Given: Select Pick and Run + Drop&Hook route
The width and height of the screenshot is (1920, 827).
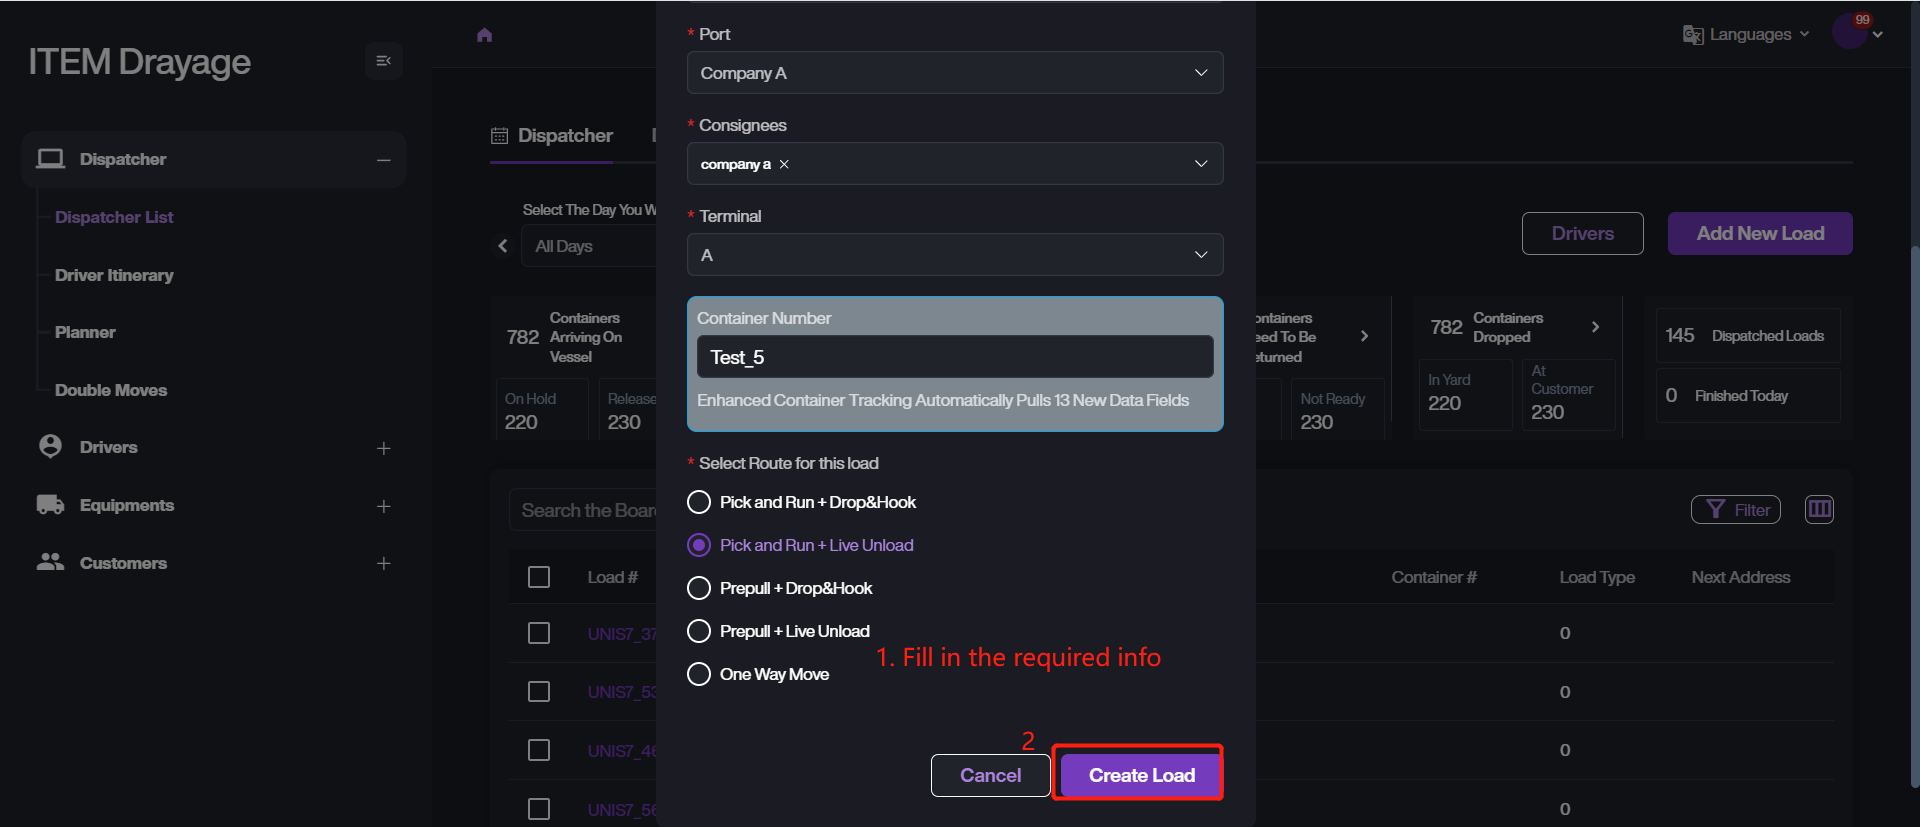Looking at the screenshot, I should click(700, 502).
